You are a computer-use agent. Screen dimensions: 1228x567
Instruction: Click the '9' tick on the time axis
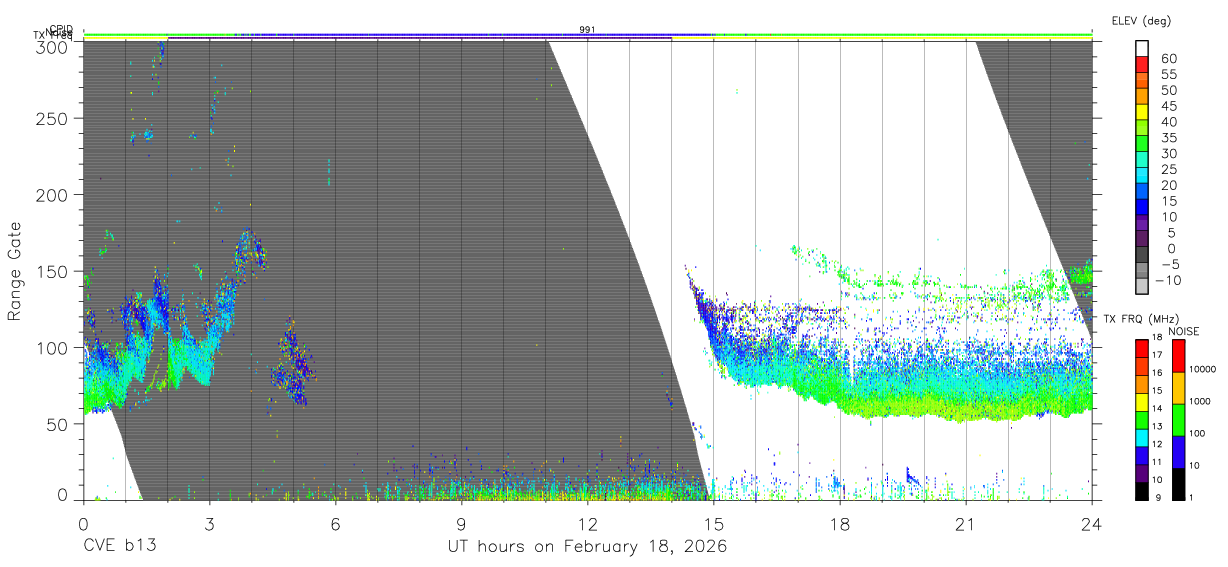pos(461,523)
